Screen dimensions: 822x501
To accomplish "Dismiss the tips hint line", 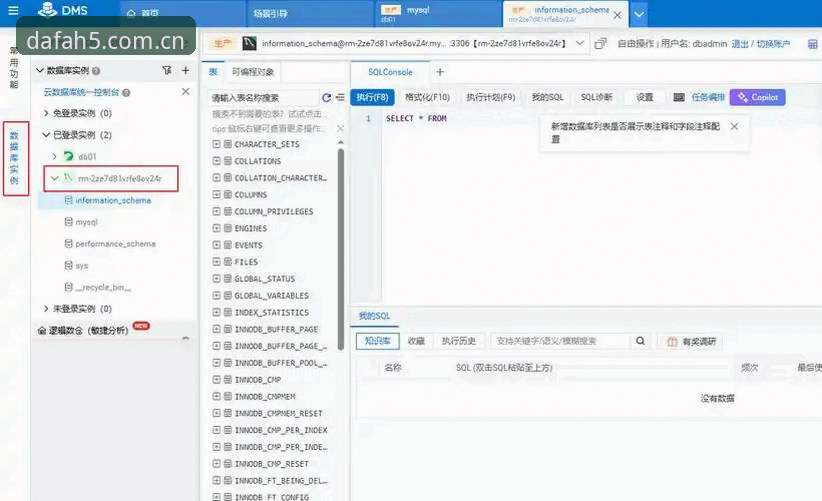I will pos(340,128).
